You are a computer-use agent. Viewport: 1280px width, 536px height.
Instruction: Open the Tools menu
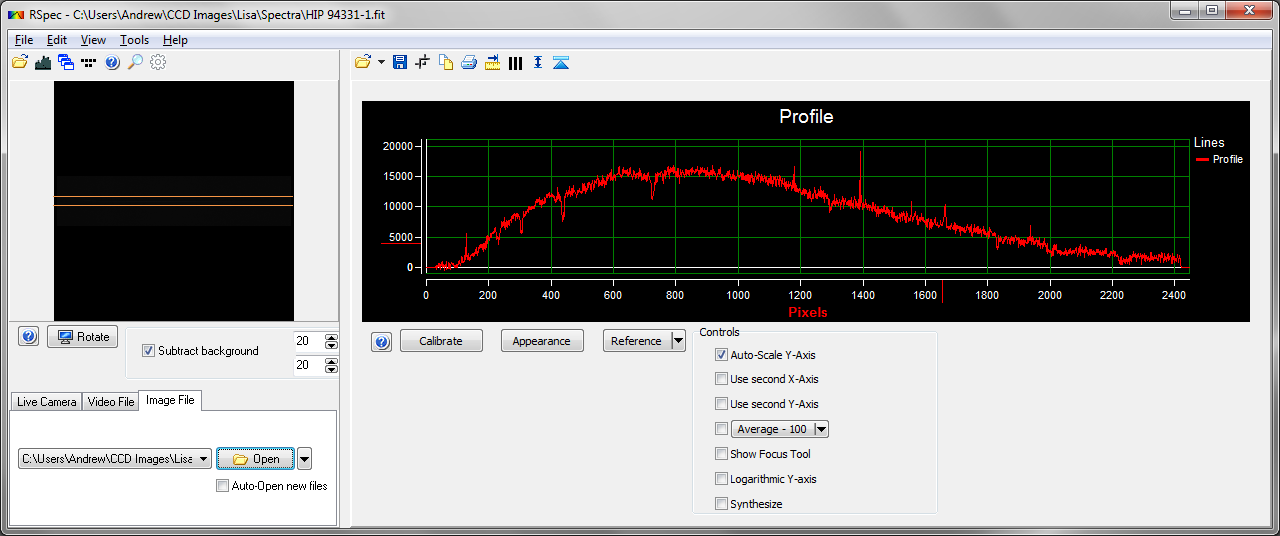tap(134, 40)
